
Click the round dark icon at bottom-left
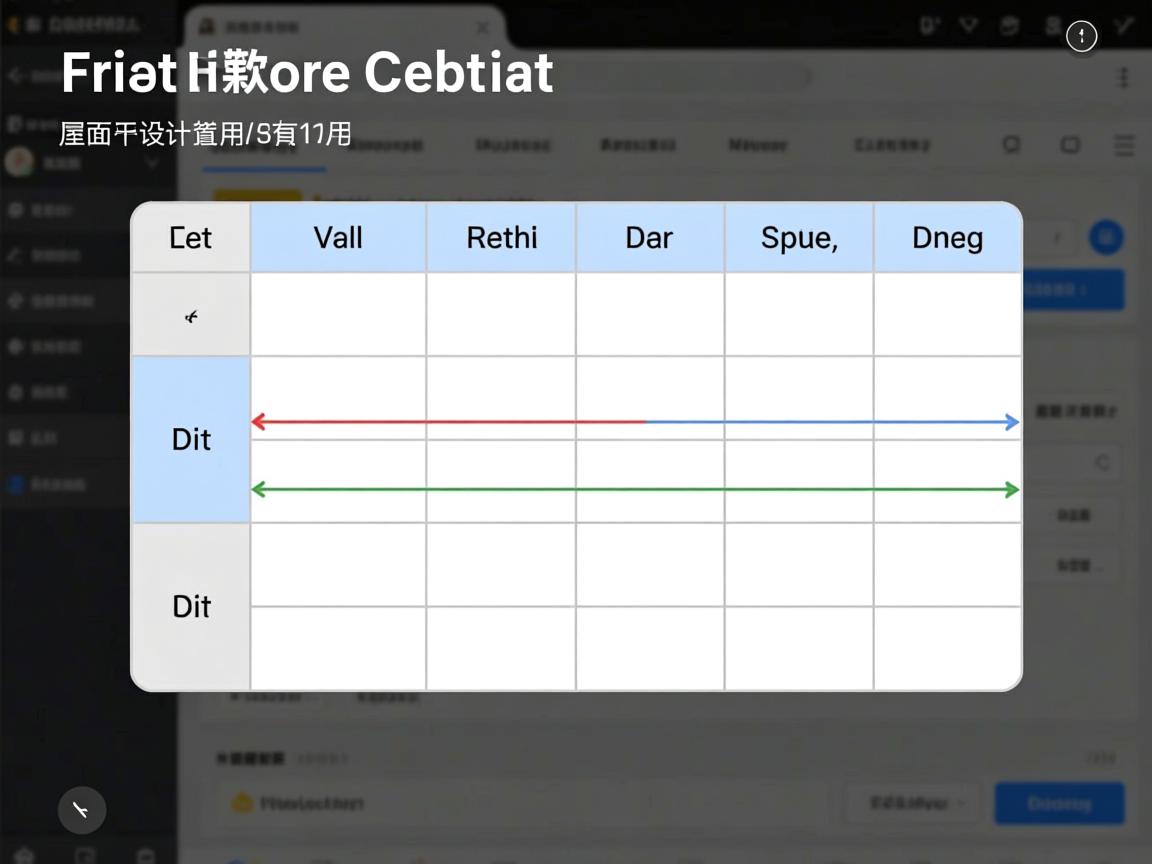82,809
